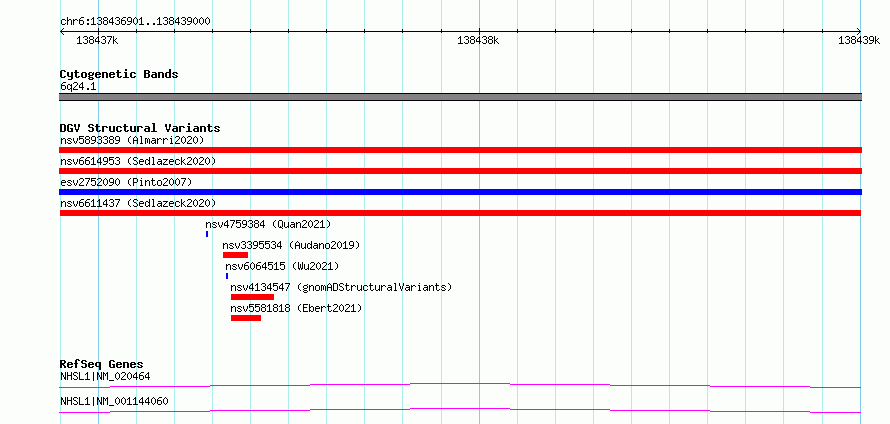Image resolution: width=890 pixels, height=424 pixels.
Task: Click the 138439k ruler label
Action: click(859, 40)
